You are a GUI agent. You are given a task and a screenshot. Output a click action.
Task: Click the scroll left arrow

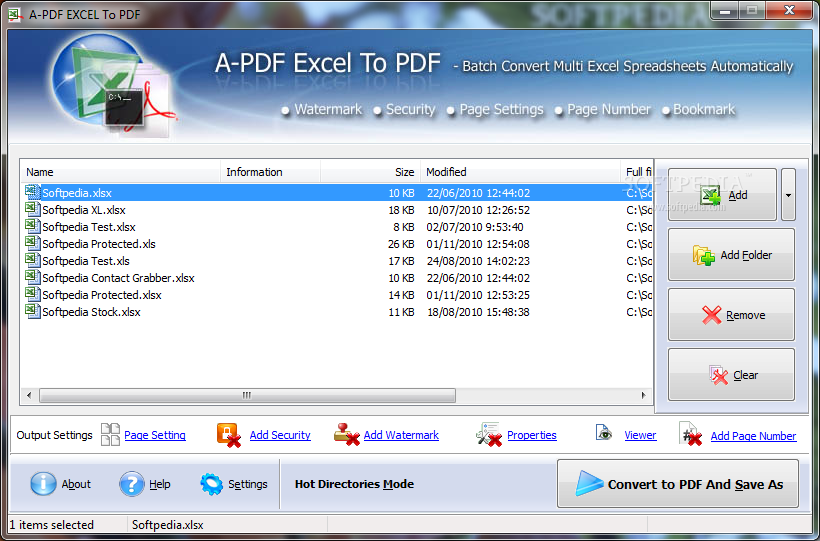coord(29,395)
